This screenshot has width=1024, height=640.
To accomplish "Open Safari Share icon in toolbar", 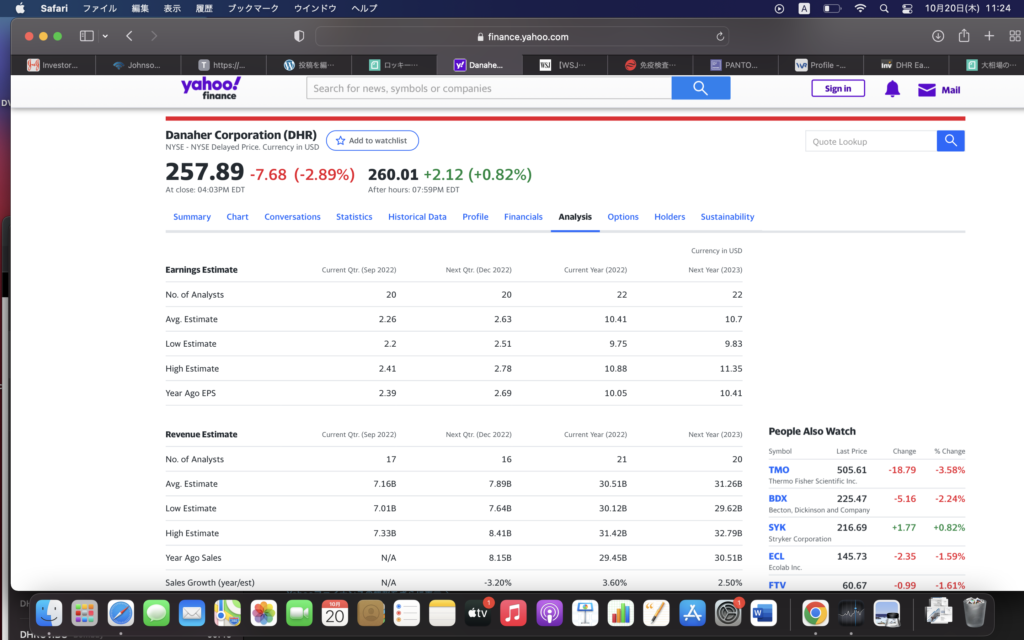I will tap(964, 36).
